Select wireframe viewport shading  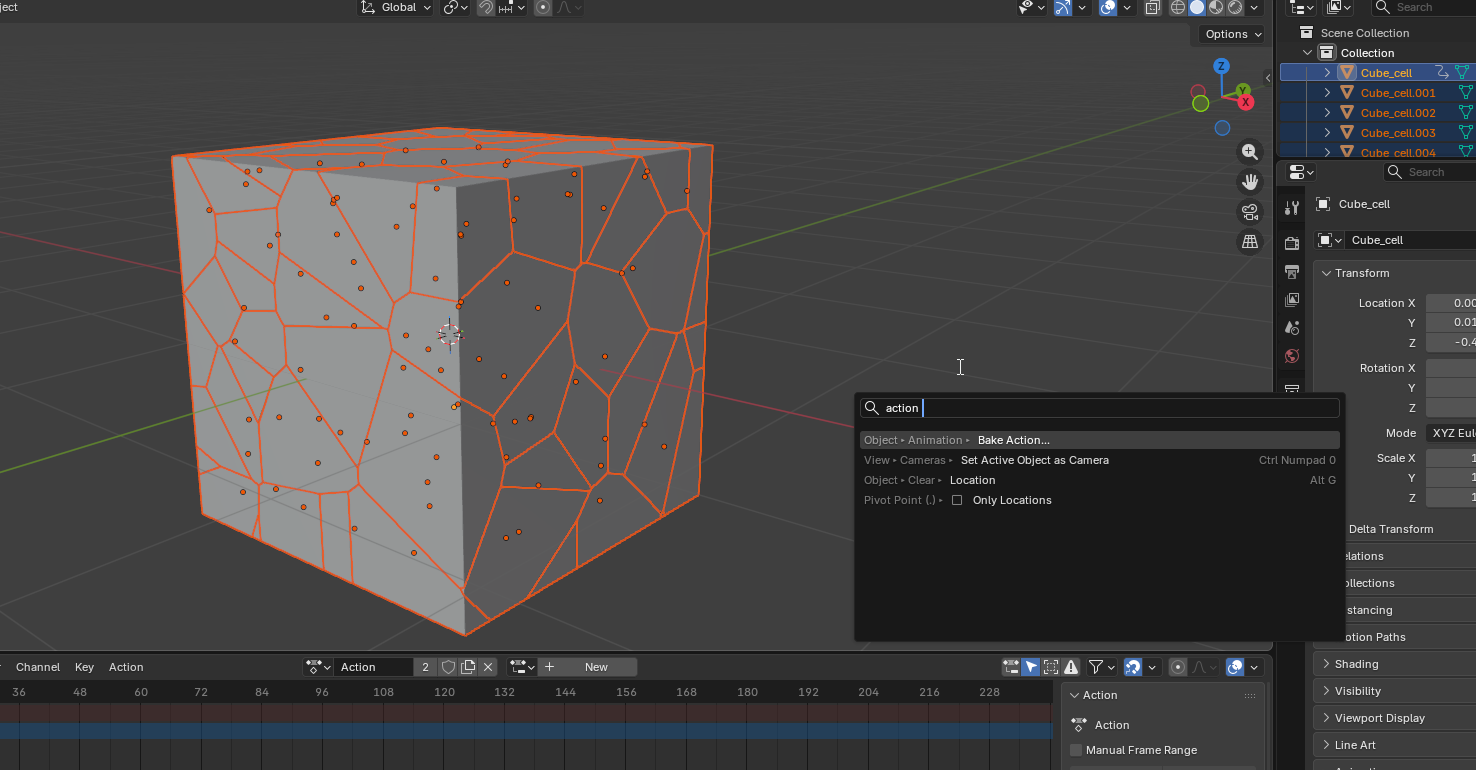pos(1177,7)
